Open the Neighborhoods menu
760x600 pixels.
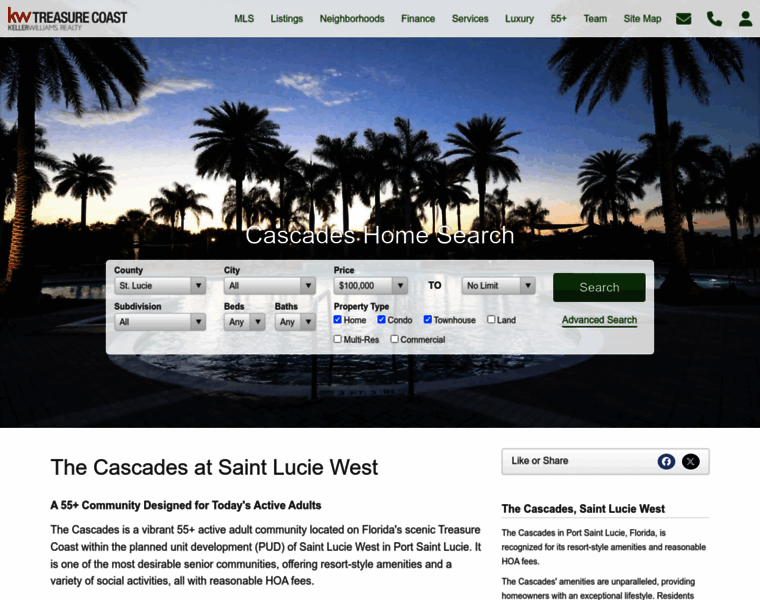352,19
